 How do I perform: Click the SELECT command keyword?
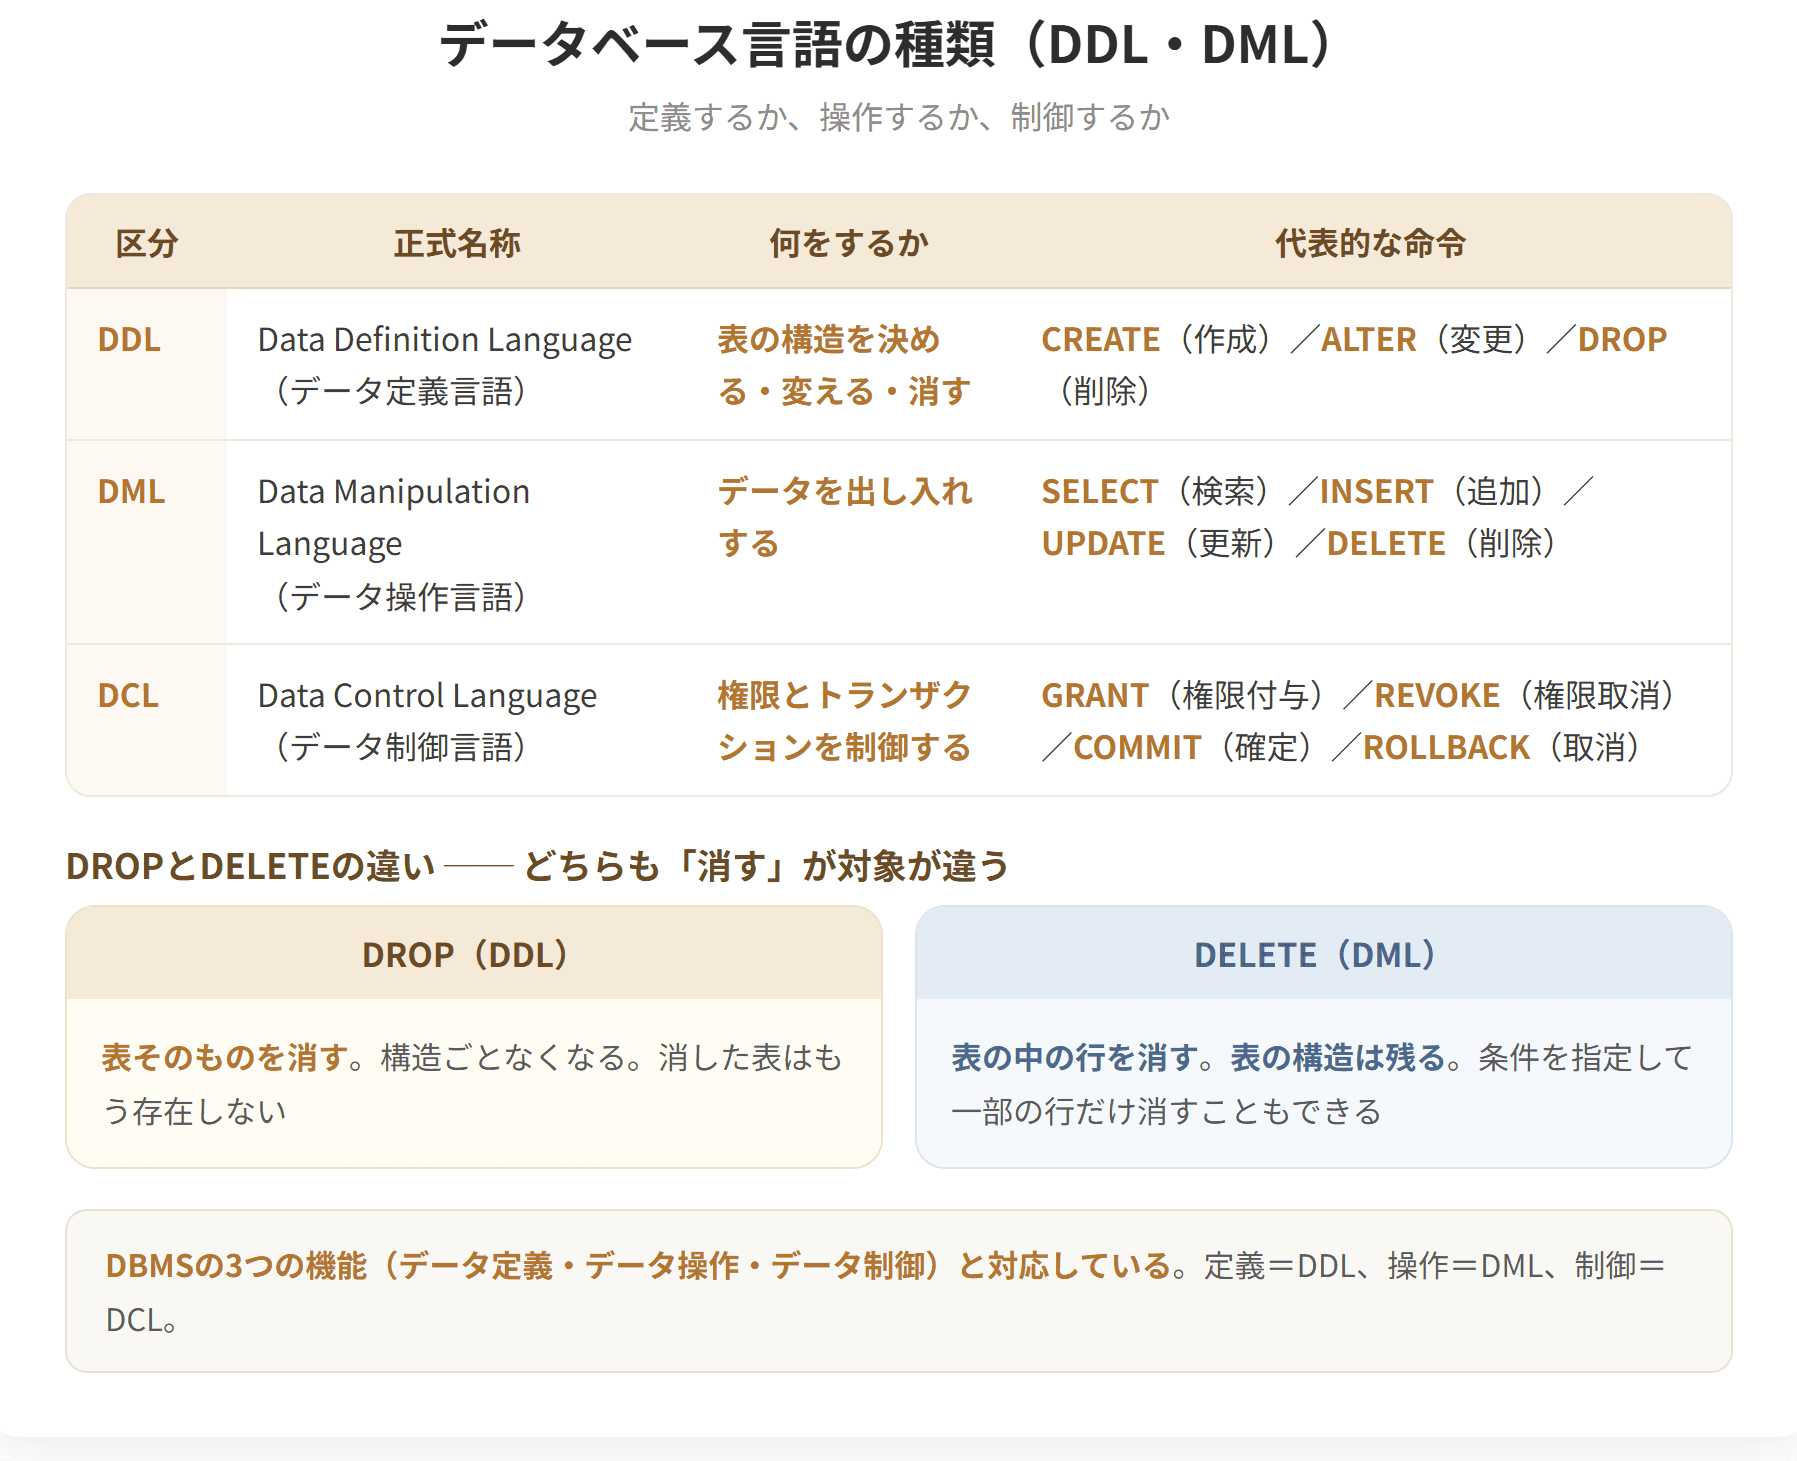click(x=1099, y=492)
